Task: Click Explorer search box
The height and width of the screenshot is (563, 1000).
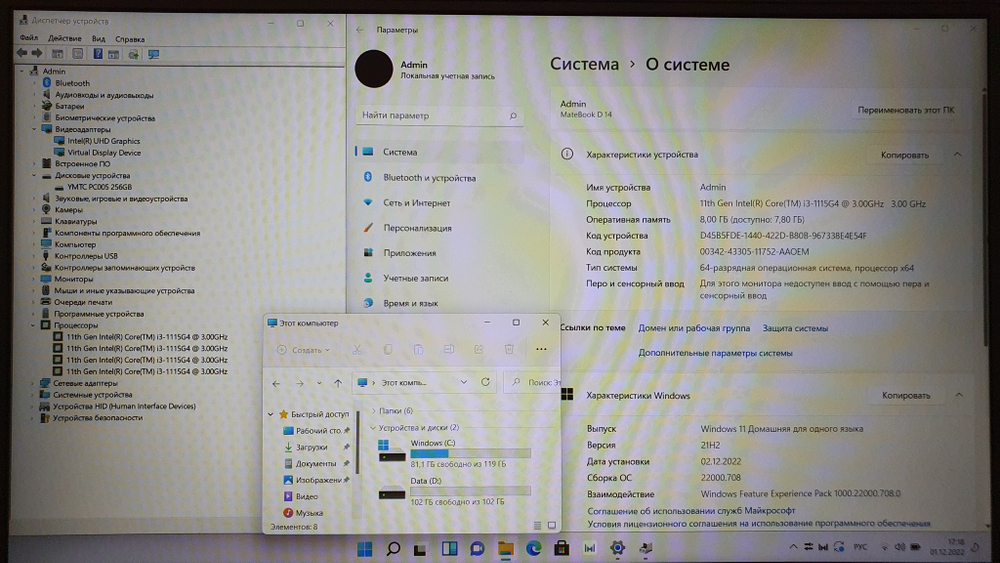Action: (x=533, y=382)
